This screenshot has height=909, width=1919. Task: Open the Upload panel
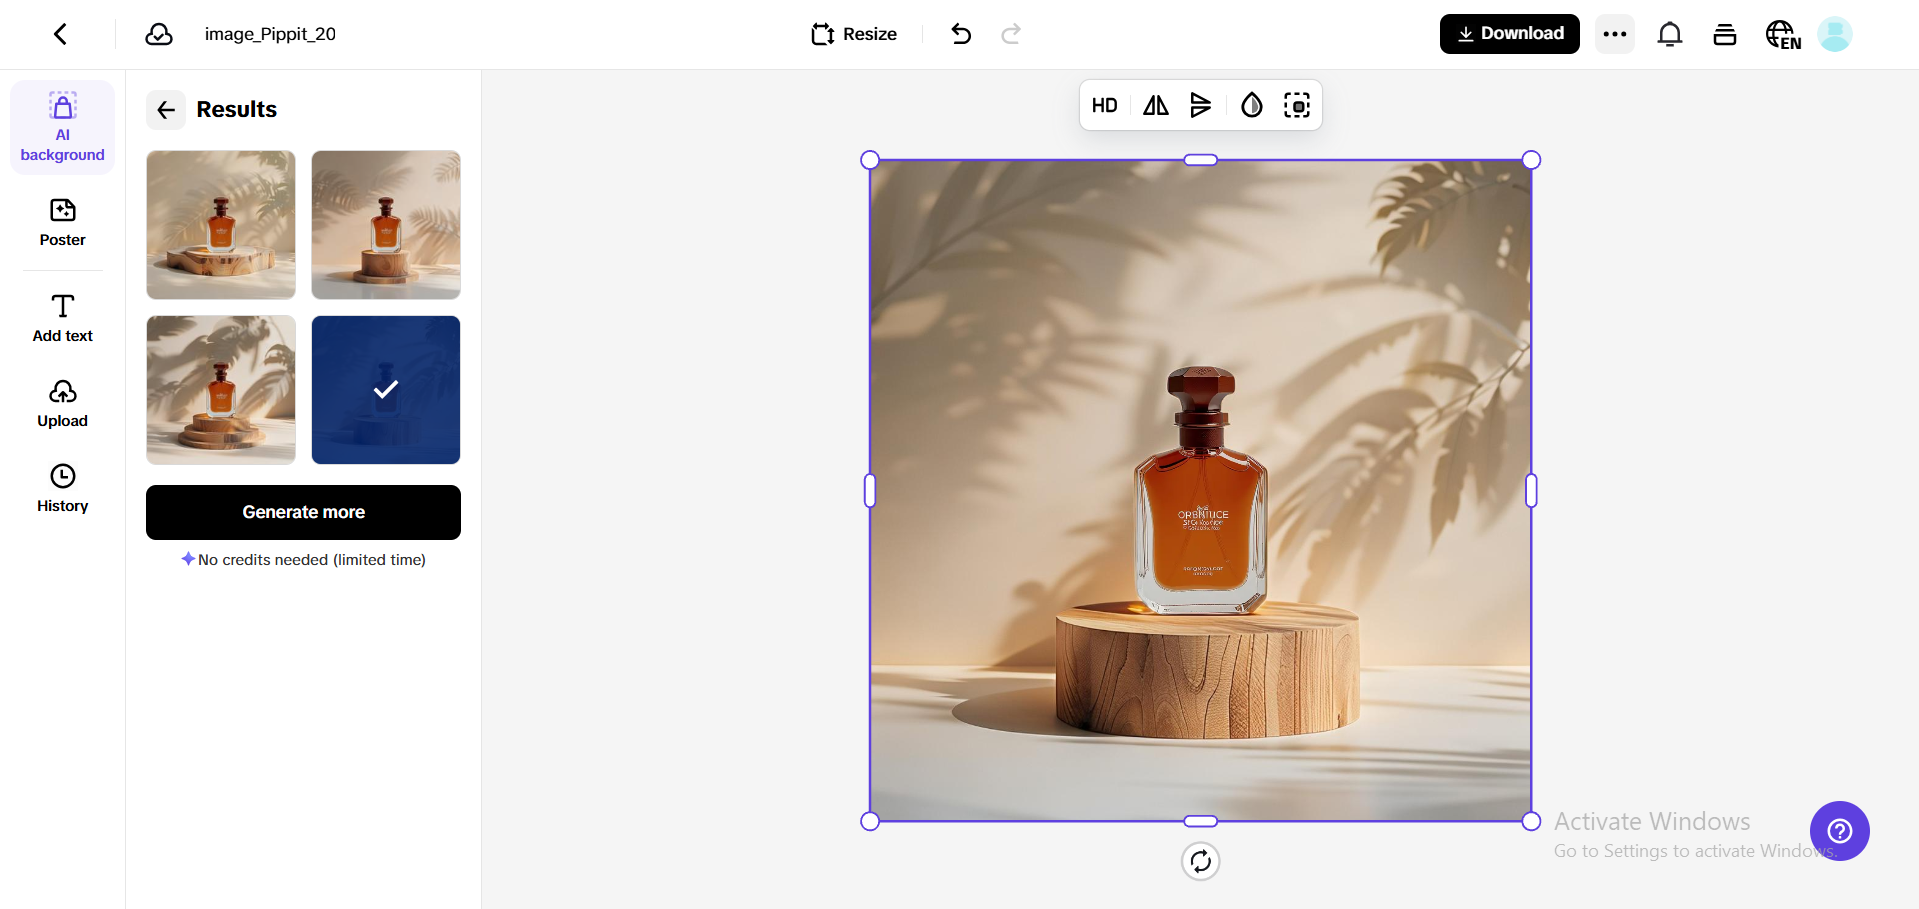62,403
